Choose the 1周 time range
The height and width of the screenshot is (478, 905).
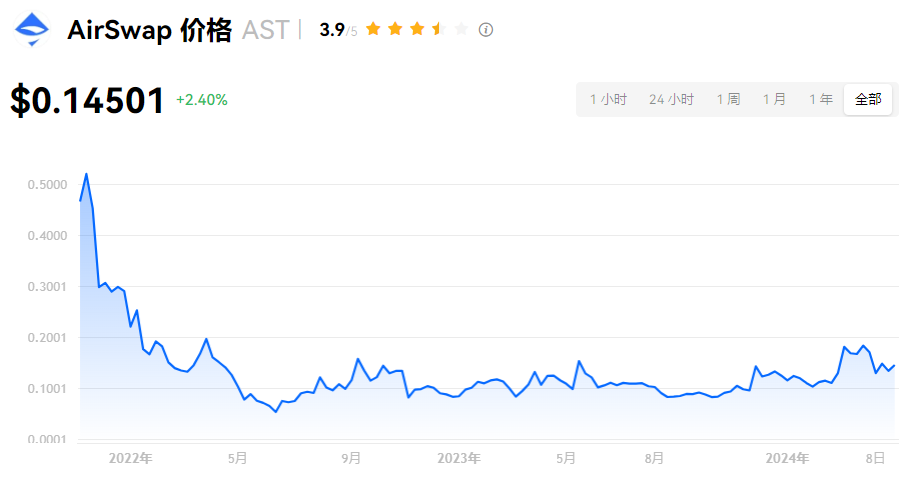728,99
